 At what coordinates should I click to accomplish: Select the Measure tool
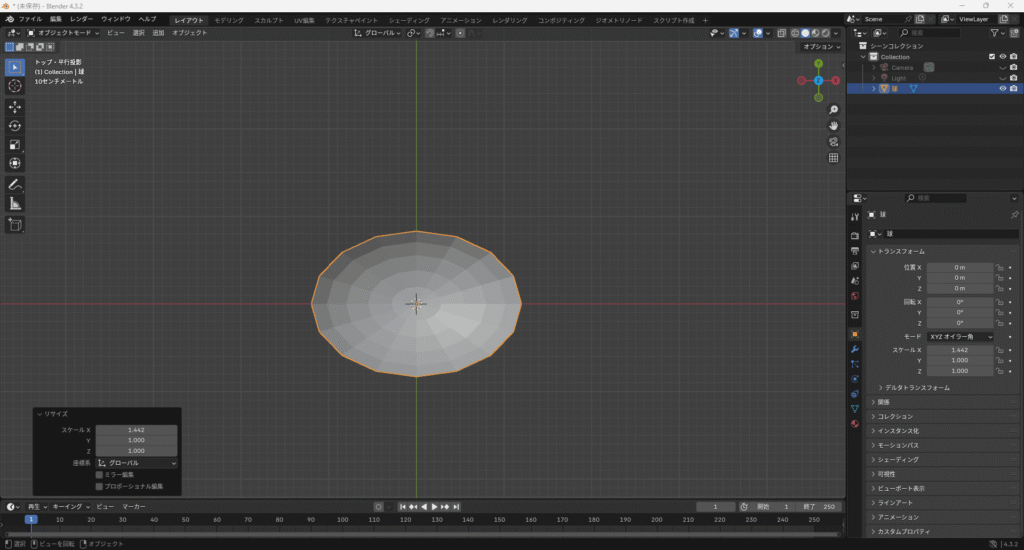[x=15, y=204]
